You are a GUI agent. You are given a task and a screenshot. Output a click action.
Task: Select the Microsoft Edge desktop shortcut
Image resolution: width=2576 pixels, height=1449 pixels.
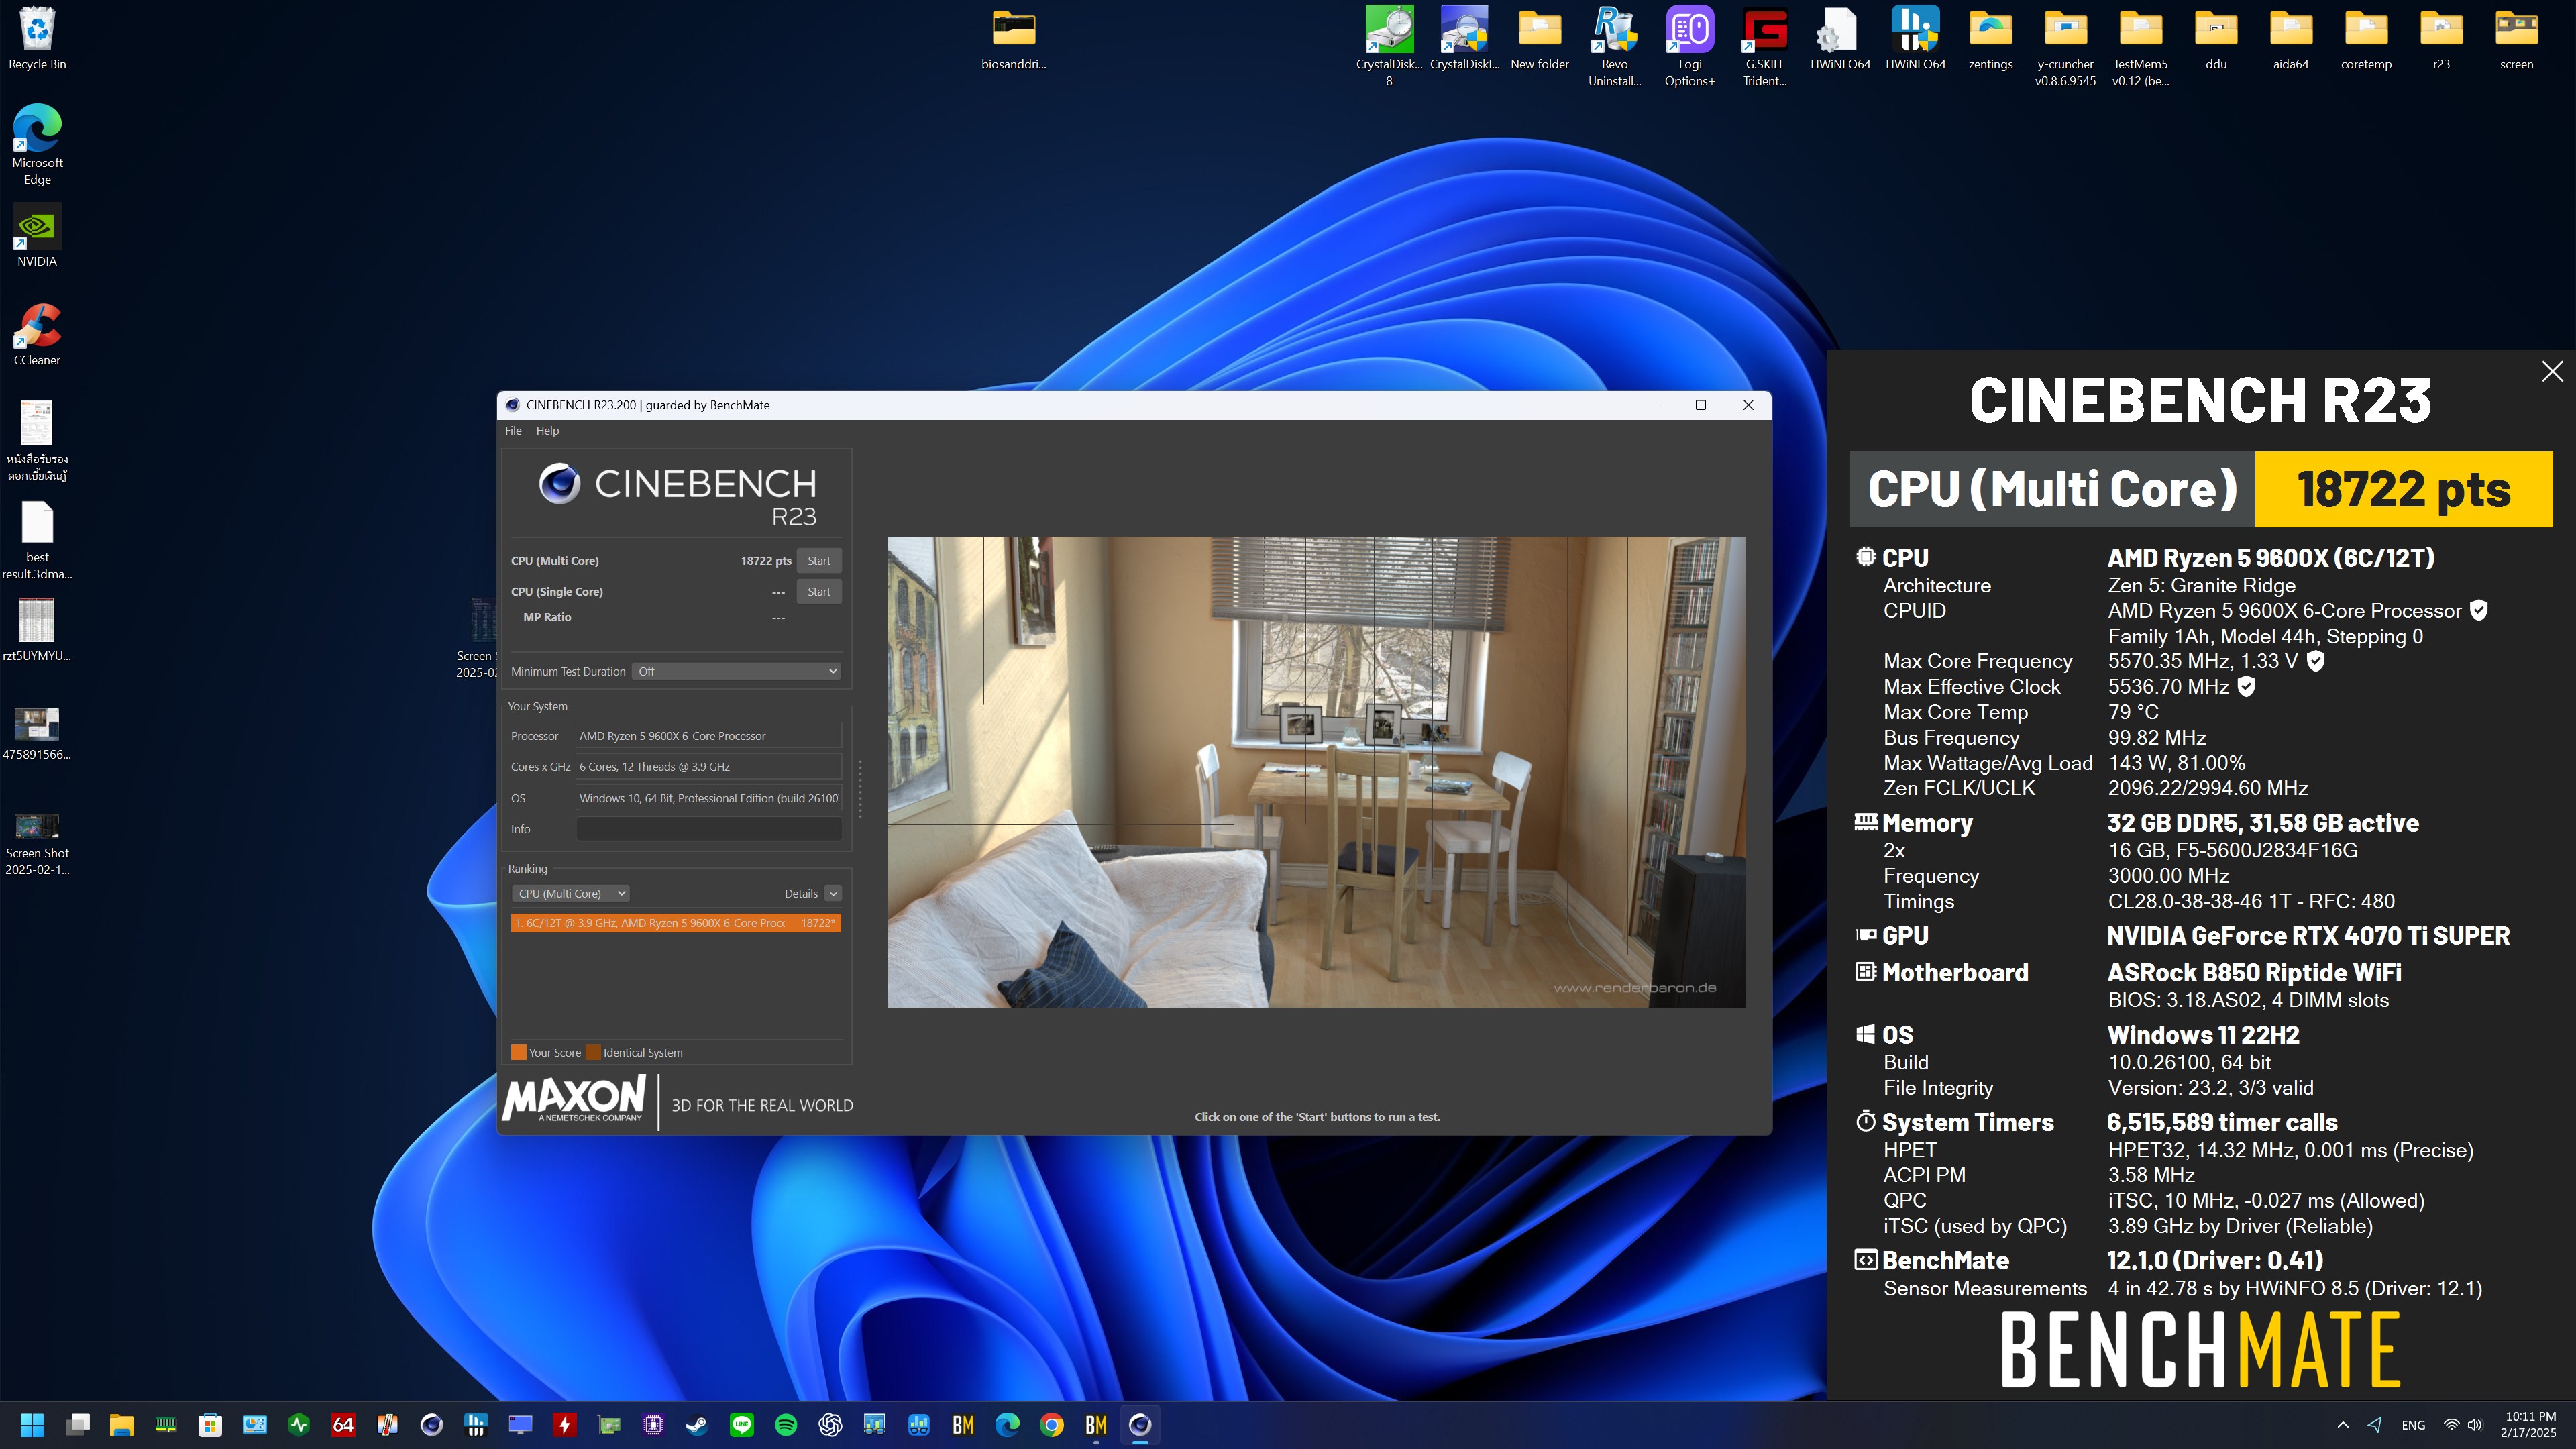pyautogui.click(x=37, y=145)
